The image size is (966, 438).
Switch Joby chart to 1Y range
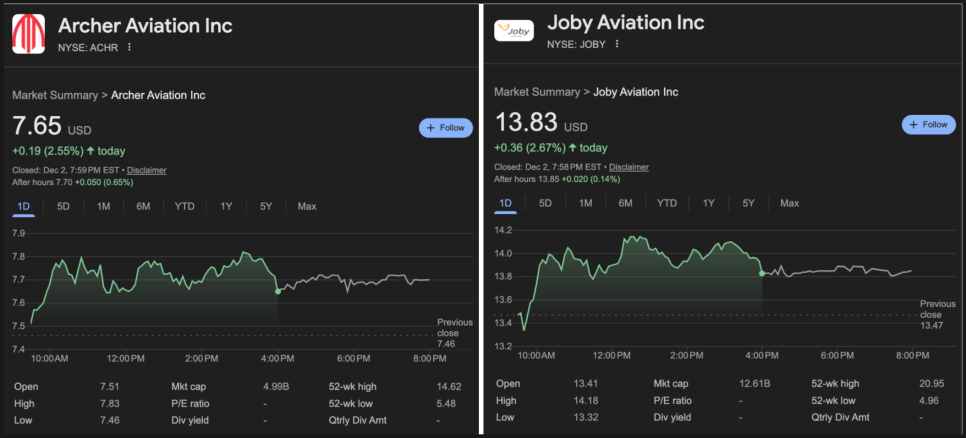click(x=708, y=203)
